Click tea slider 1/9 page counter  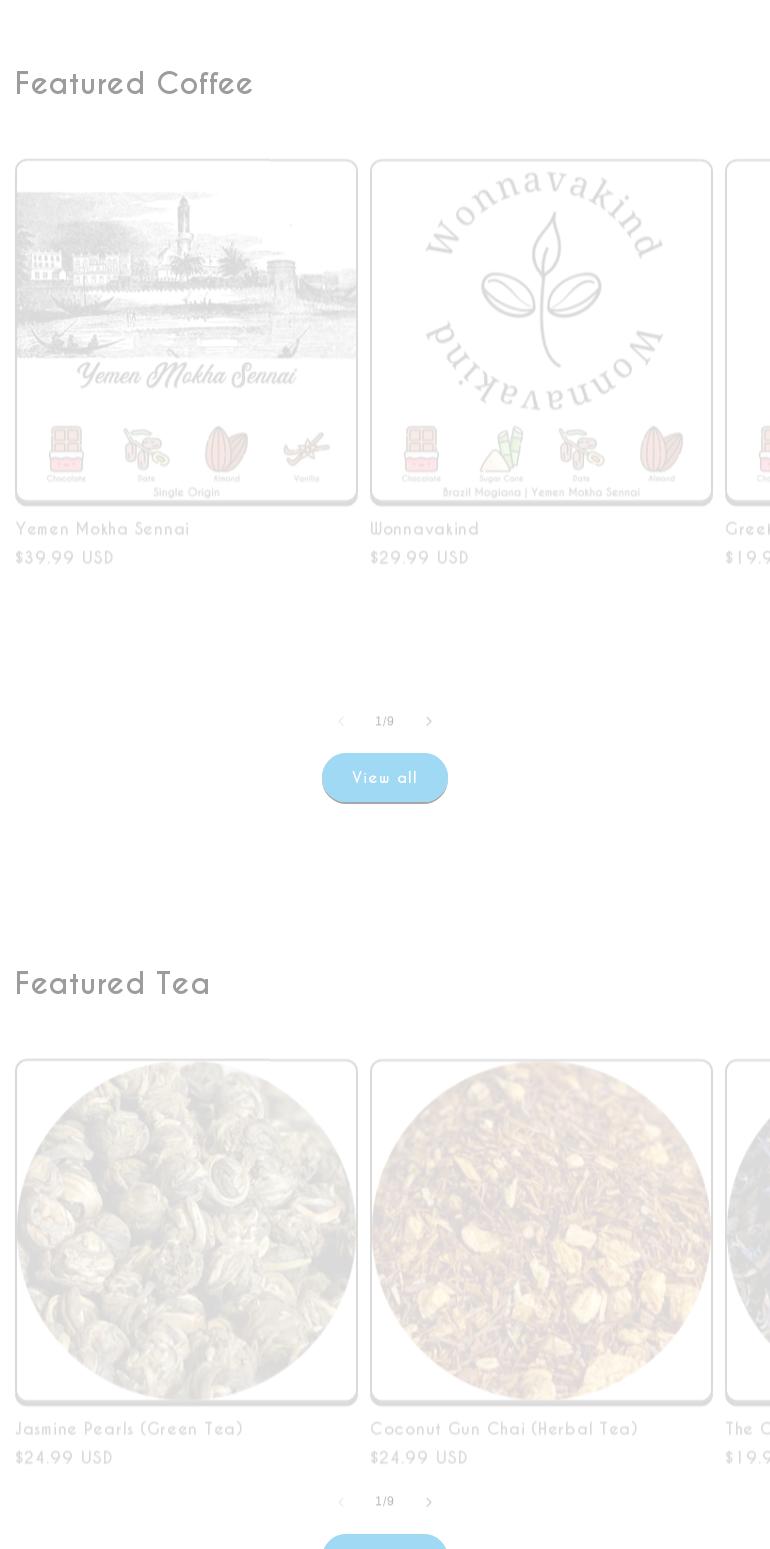pos(385,1501)
